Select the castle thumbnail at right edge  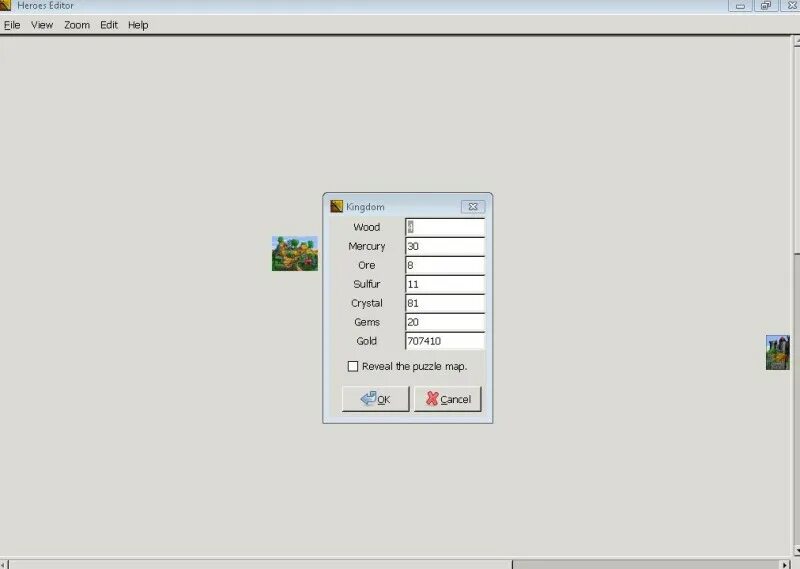click(x=778, y=352)
